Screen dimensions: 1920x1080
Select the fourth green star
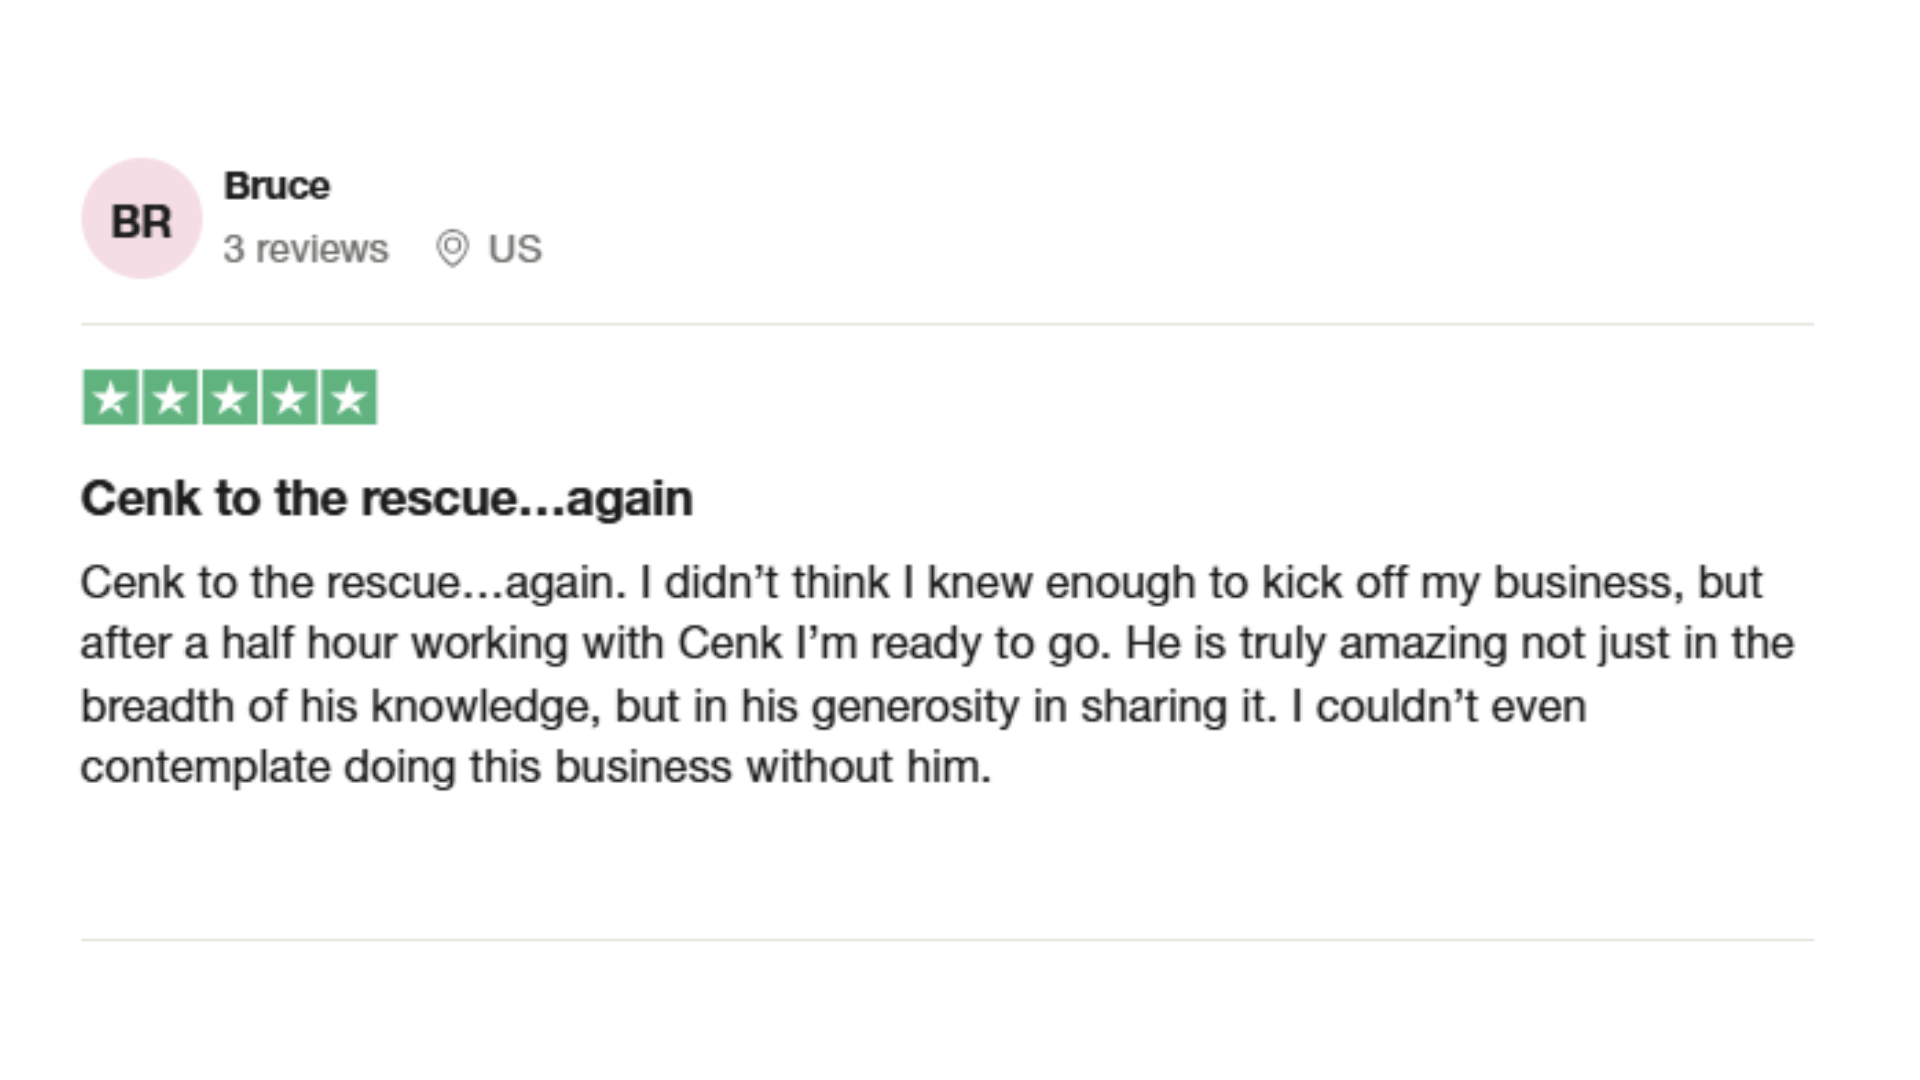click(289, 397)
